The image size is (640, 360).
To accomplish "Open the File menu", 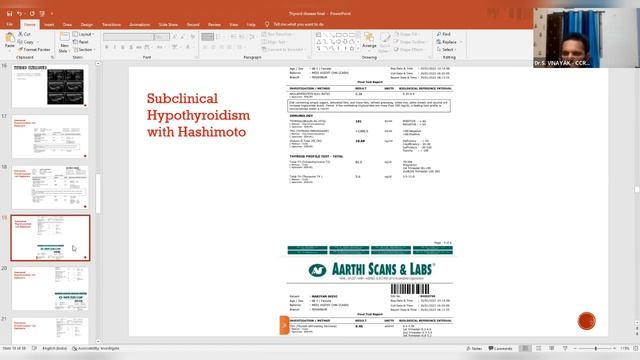I will (9, 24).
